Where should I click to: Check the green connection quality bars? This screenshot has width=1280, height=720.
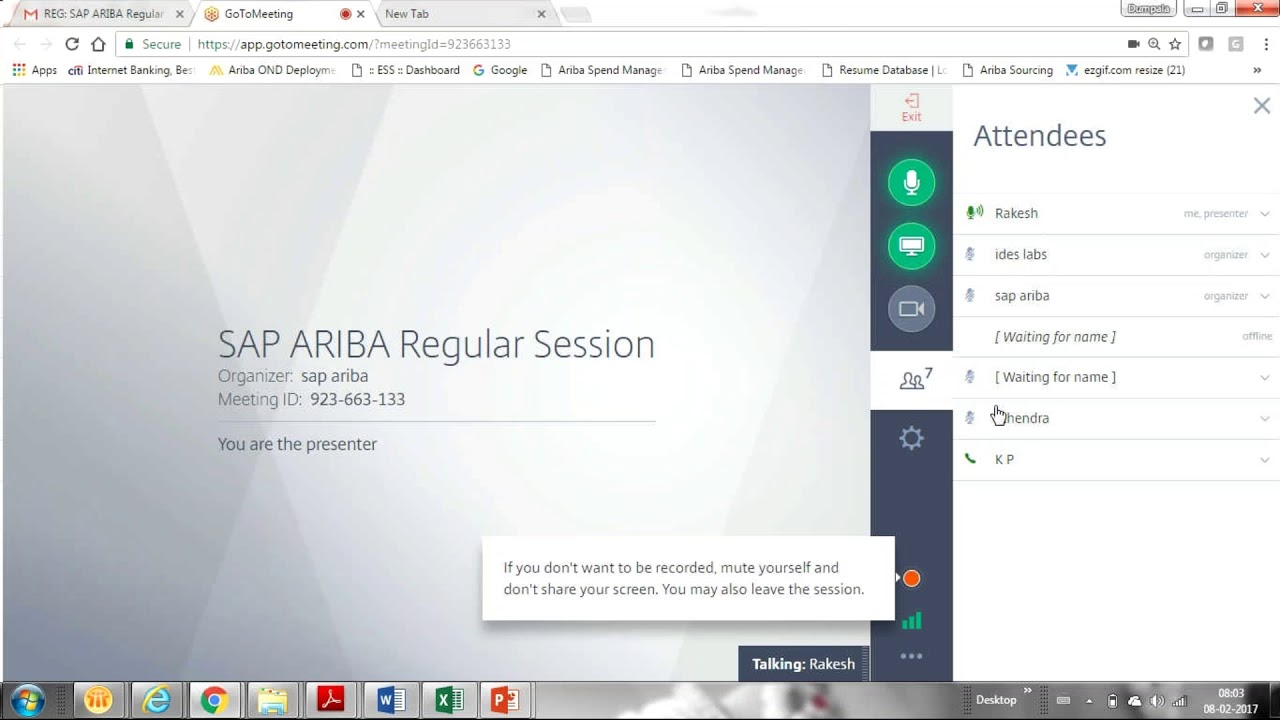pyautogui.click(x=911, y=621)
